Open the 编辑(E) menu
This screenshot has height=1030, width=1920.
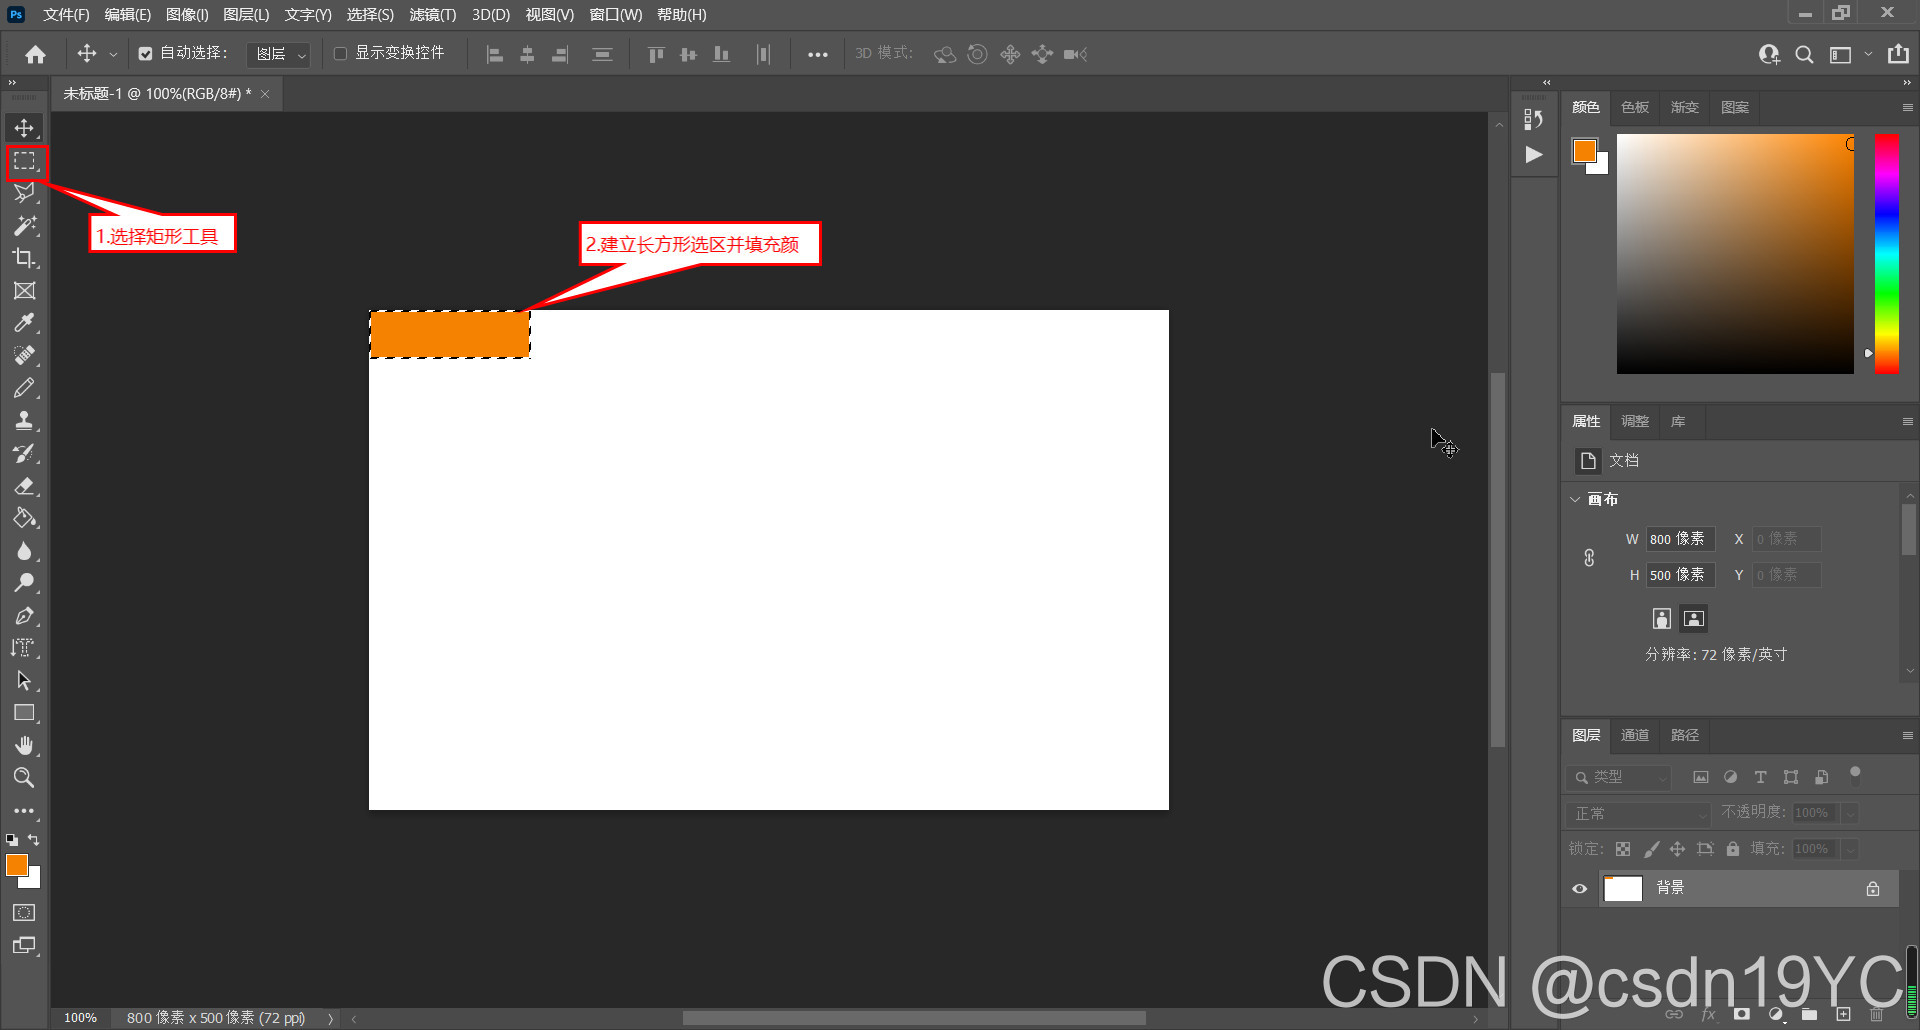click(128, 15)
